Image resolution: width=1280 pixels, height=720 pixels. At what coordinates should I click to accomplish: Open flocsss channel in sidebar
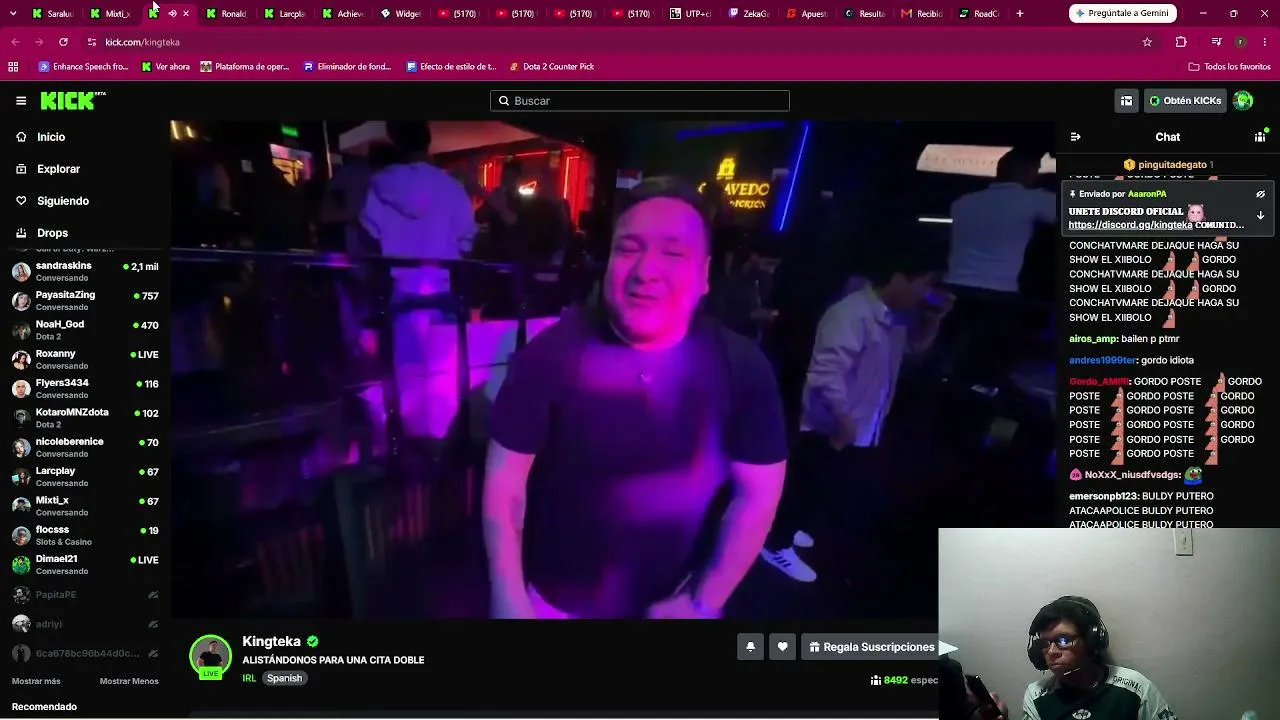(x=85, y=535)
